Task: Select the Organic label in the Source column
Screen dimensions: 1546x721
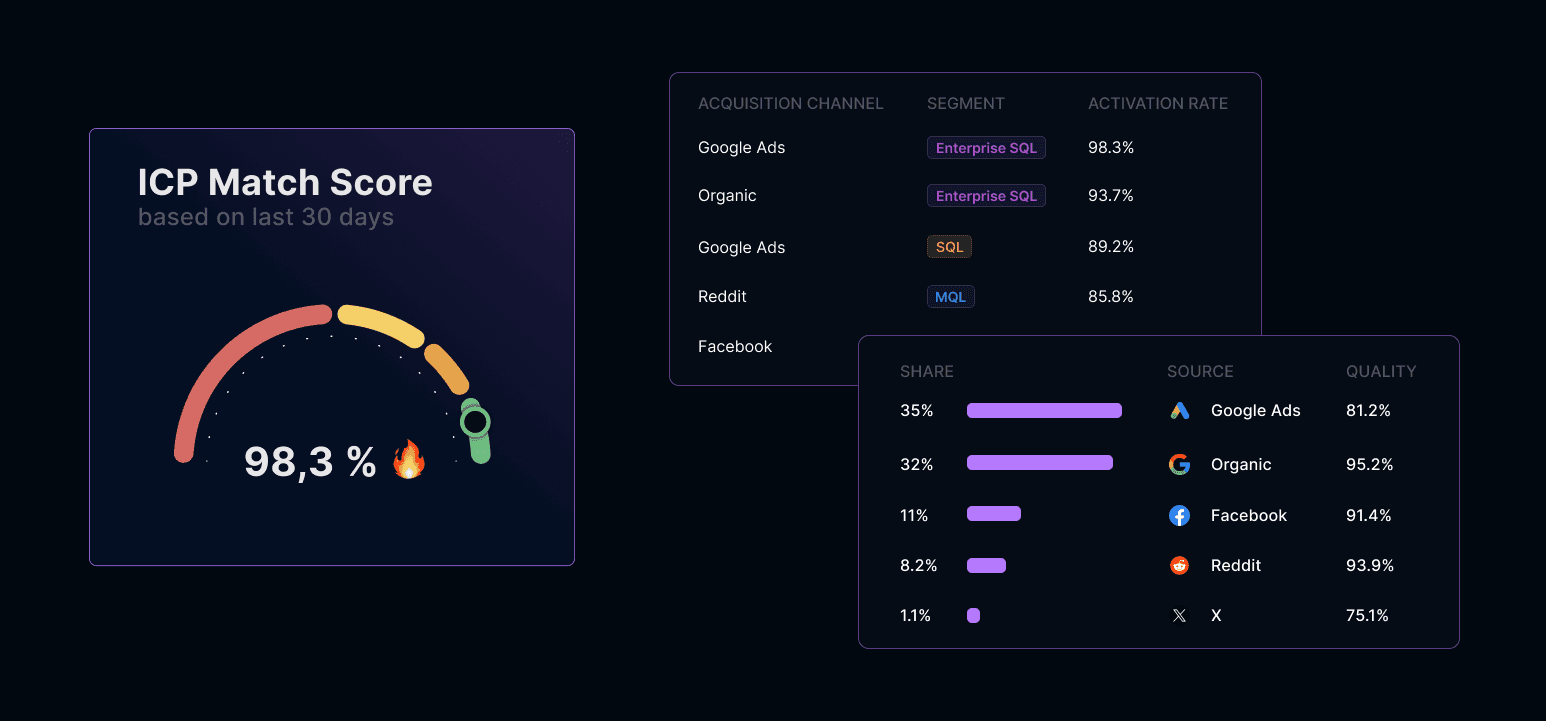Action: pyautogui.click(x=1241, y=465)
